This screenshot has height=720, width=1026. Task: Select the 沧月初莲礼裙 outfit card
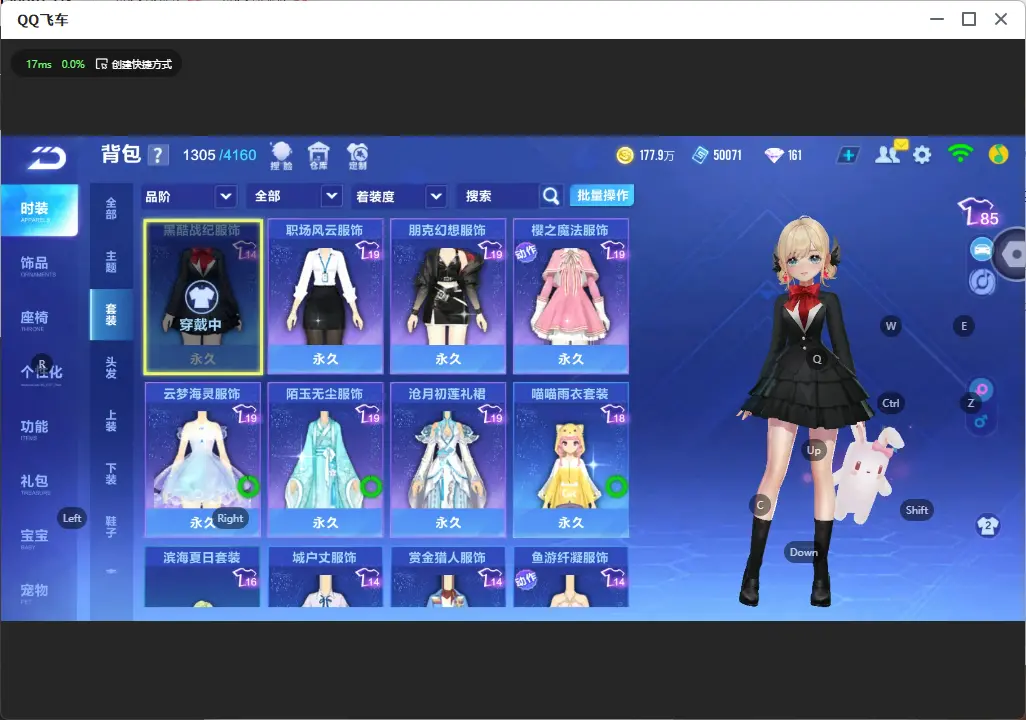[448, 459]
